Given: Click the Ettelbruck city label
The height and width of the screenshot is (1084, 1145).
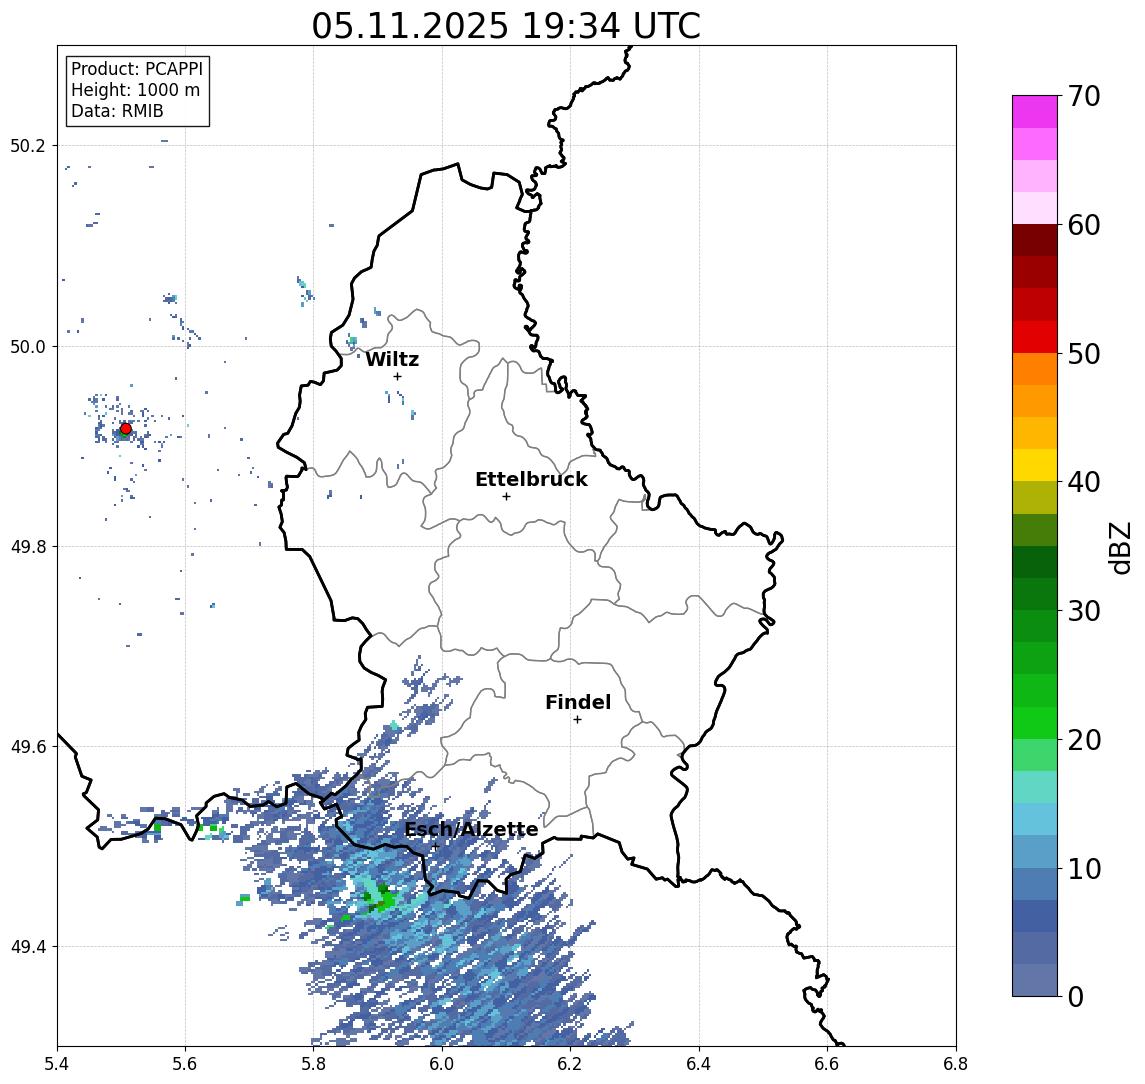Looking at the screenshot, I should [x=531, y=479].
